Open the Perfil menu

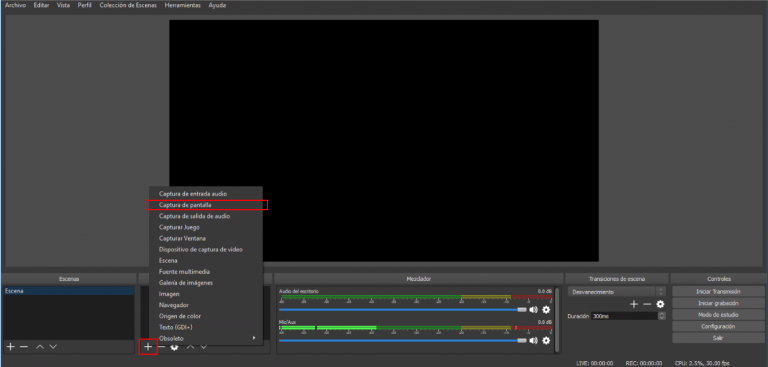(84, 5)
